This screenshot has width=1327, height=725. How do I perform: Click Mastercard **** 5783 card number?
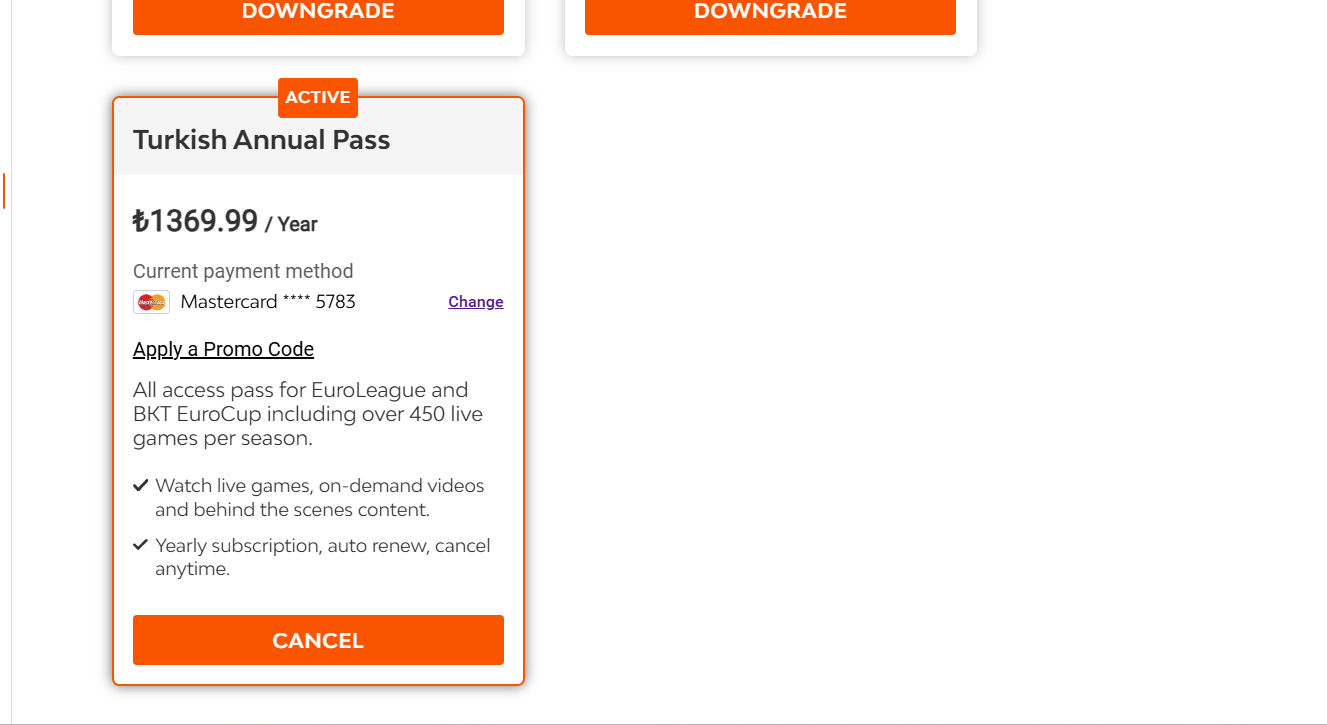coord(268,302)
